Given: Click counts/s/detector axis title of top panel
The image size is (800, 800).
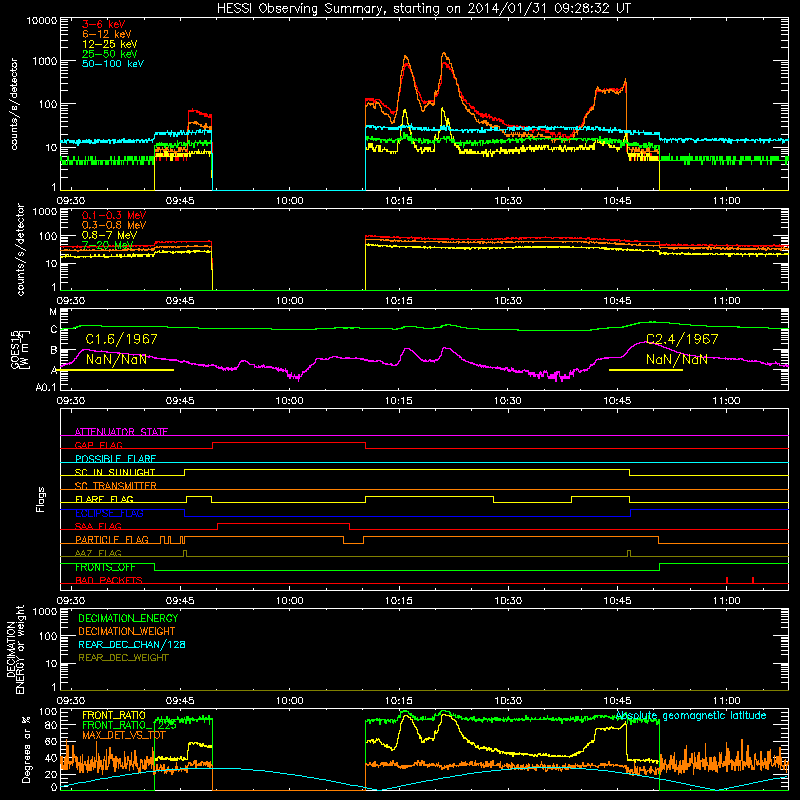Looking at the screenshot, I should [x=13, y=104].
